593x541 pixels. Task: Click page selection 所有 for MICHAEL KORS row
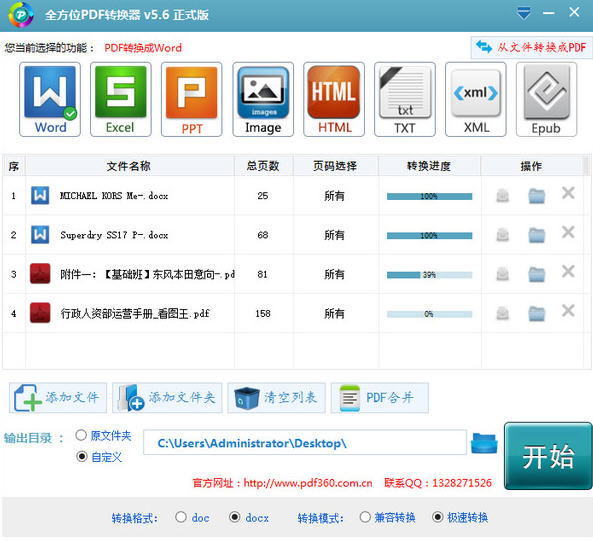(x=335, y=196)
